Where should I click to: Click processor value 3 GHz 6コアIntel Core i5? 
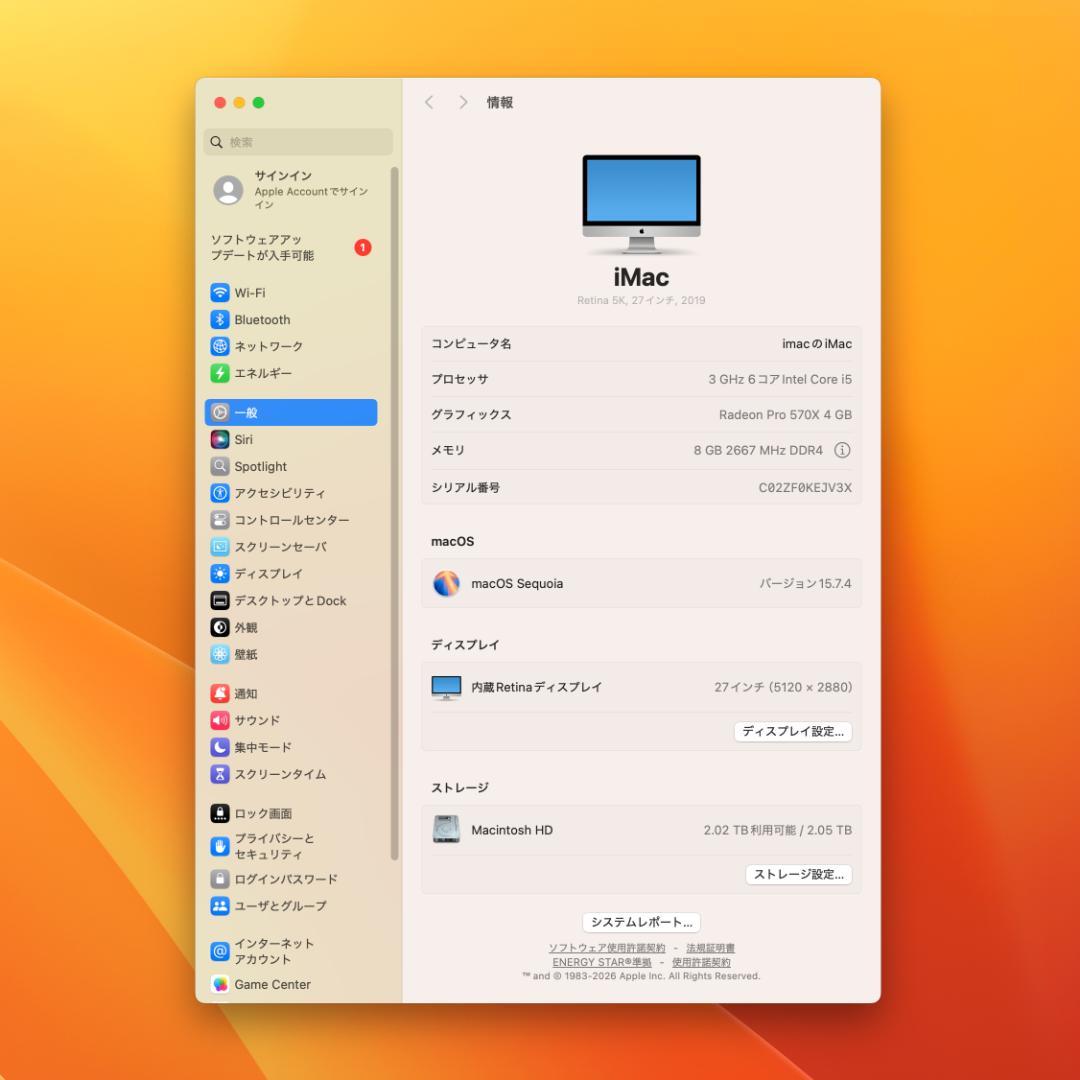click(x=780, y=380)
